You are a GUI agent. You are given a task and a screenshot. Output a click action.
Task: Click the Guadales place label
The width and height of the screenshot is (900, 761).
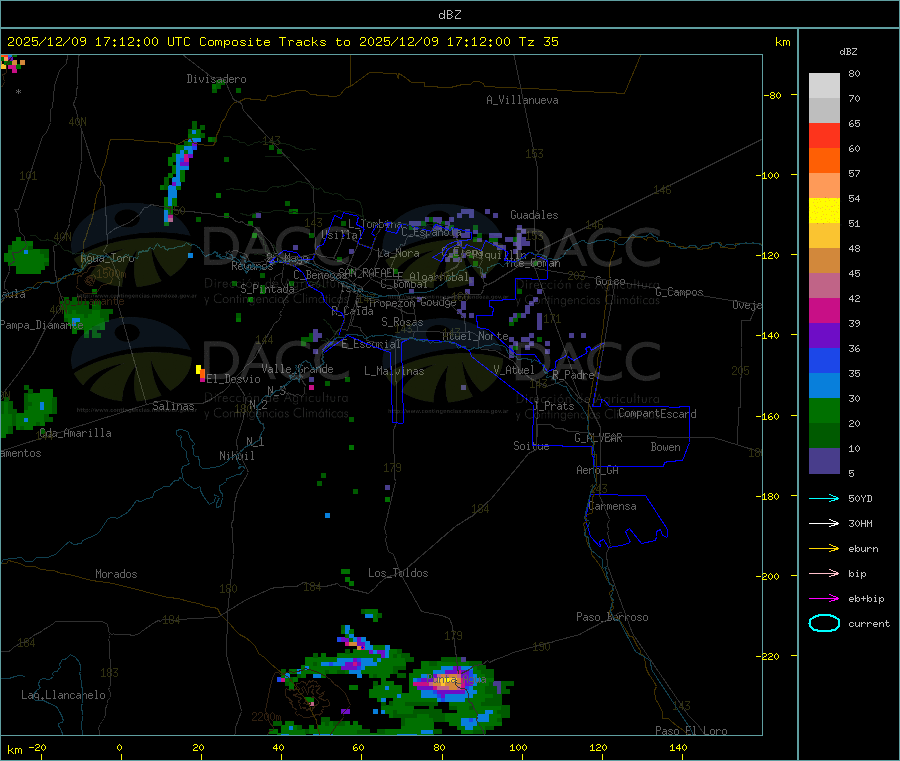pyautogui.click(x=534, y=215)
